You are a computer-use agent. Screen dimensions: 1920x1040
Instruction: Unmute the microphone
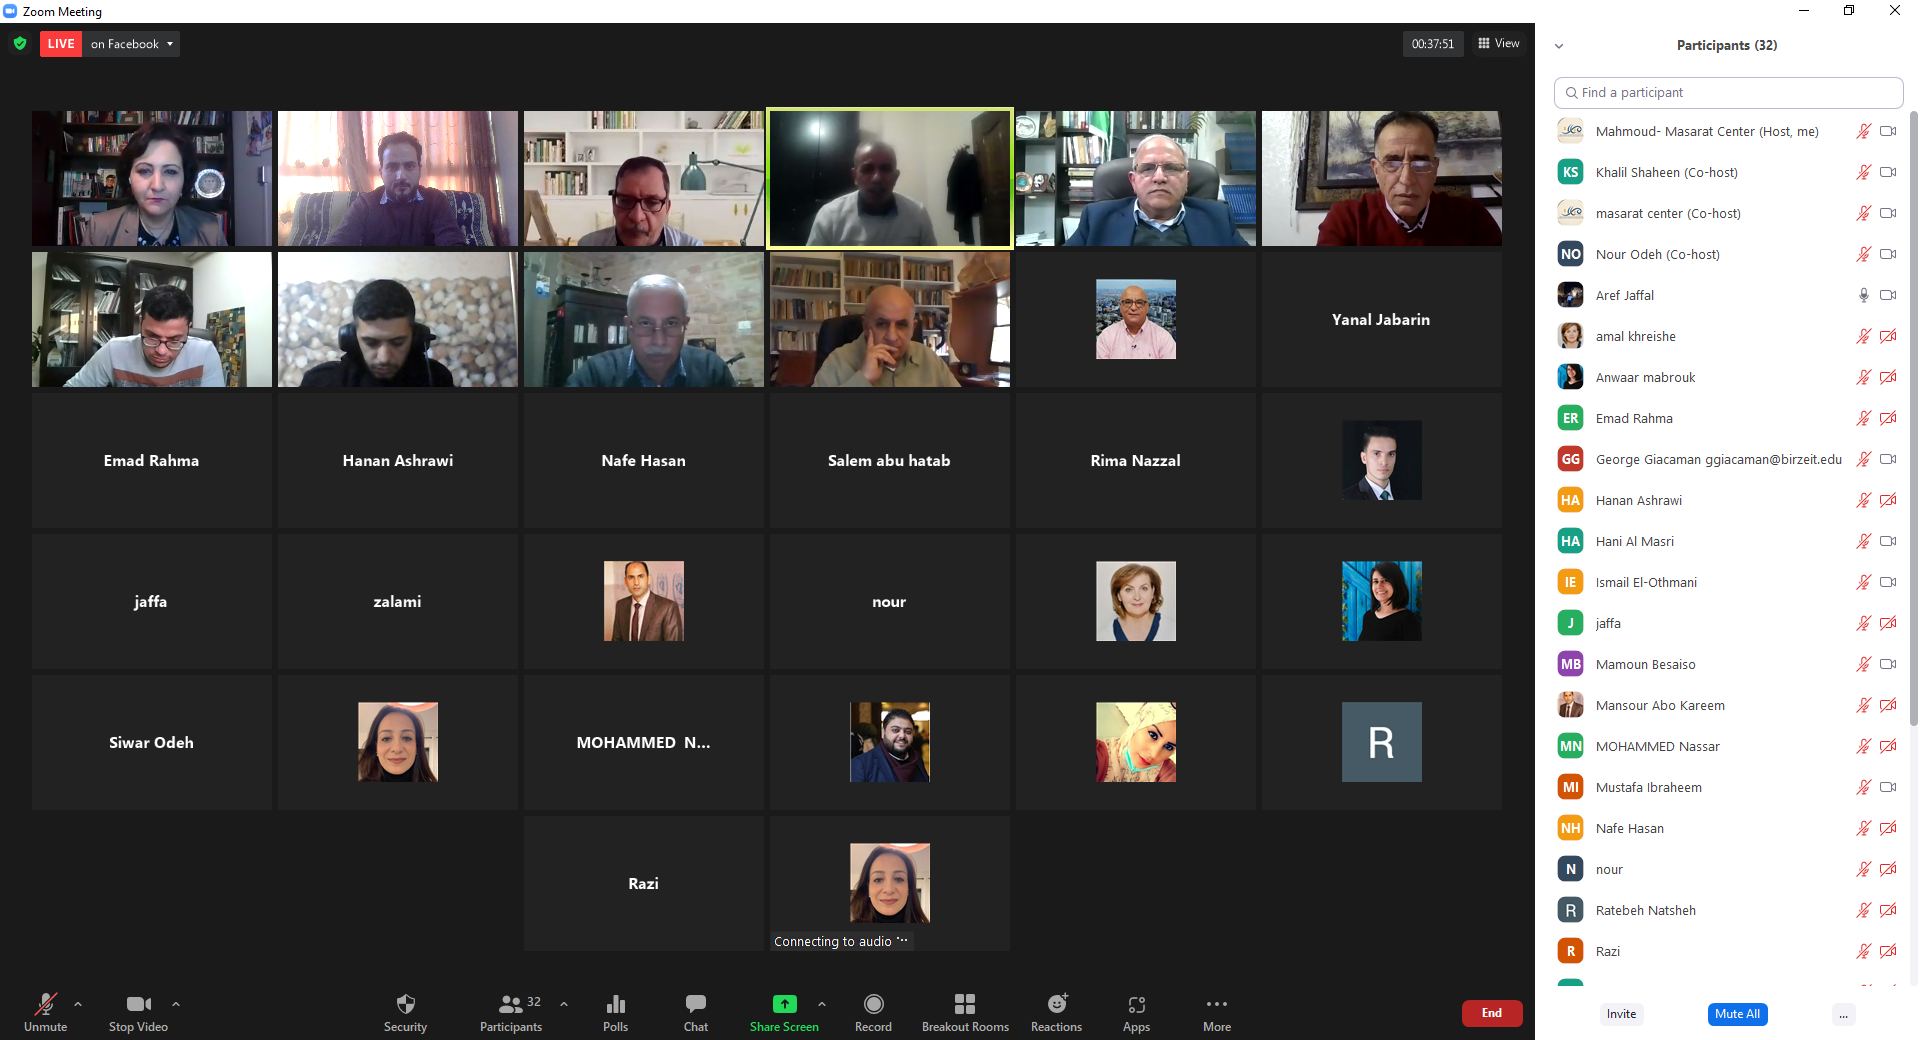[45, 1012]
